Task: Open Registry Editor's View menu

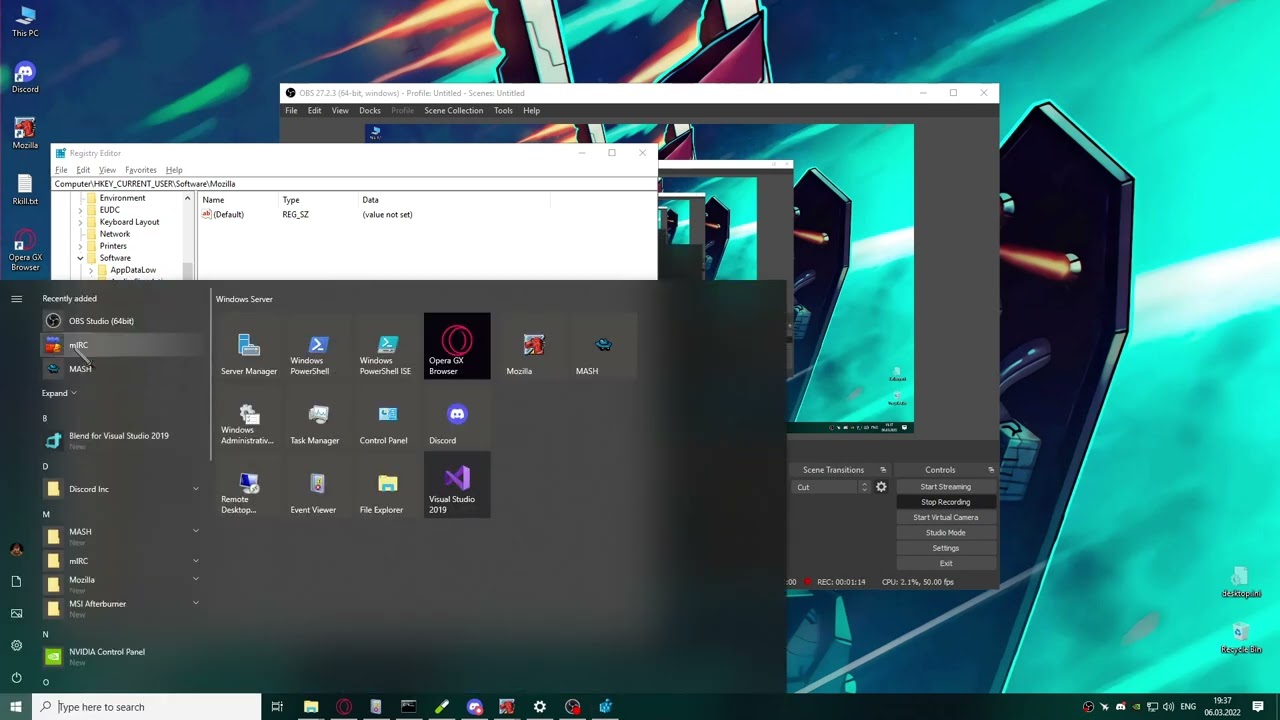Action: coord(107,170)
